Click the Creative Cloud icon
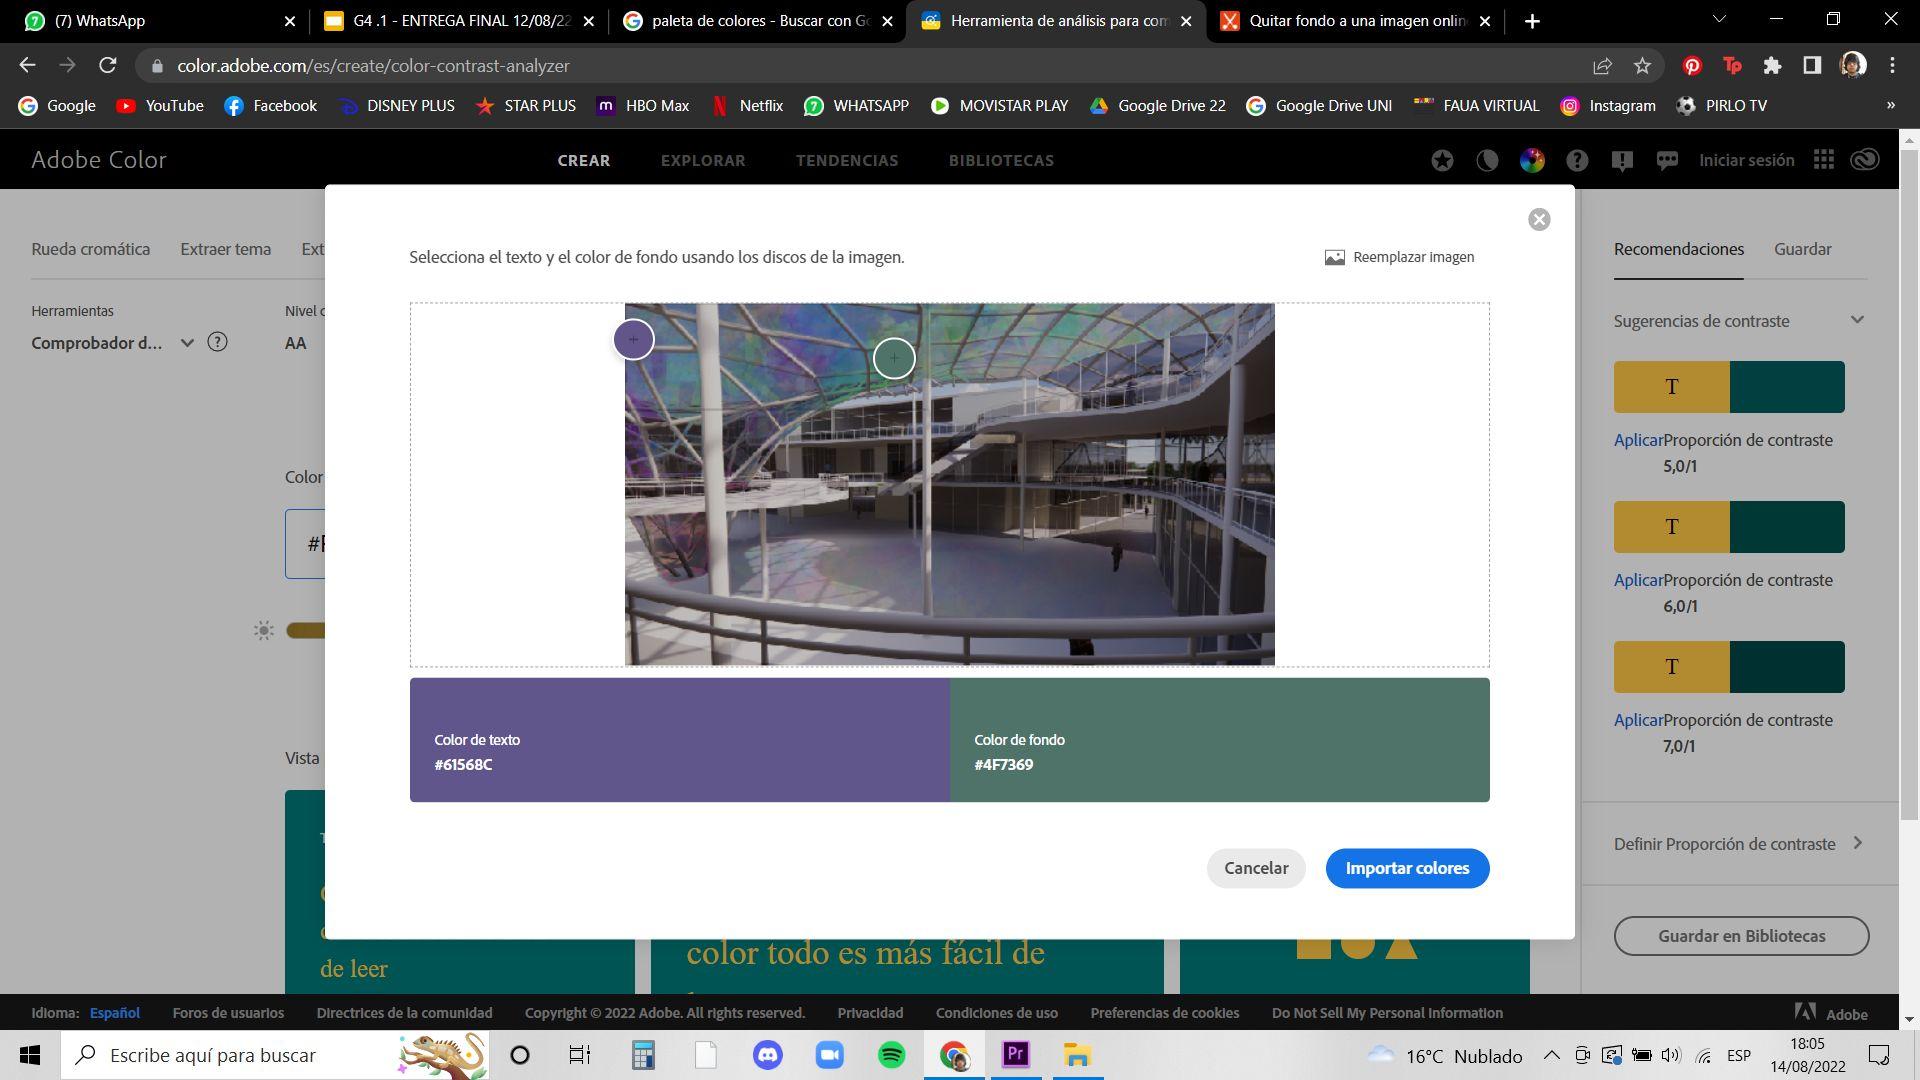1920x1080 pixels. pyautogui.click(x=1865, y=160)
